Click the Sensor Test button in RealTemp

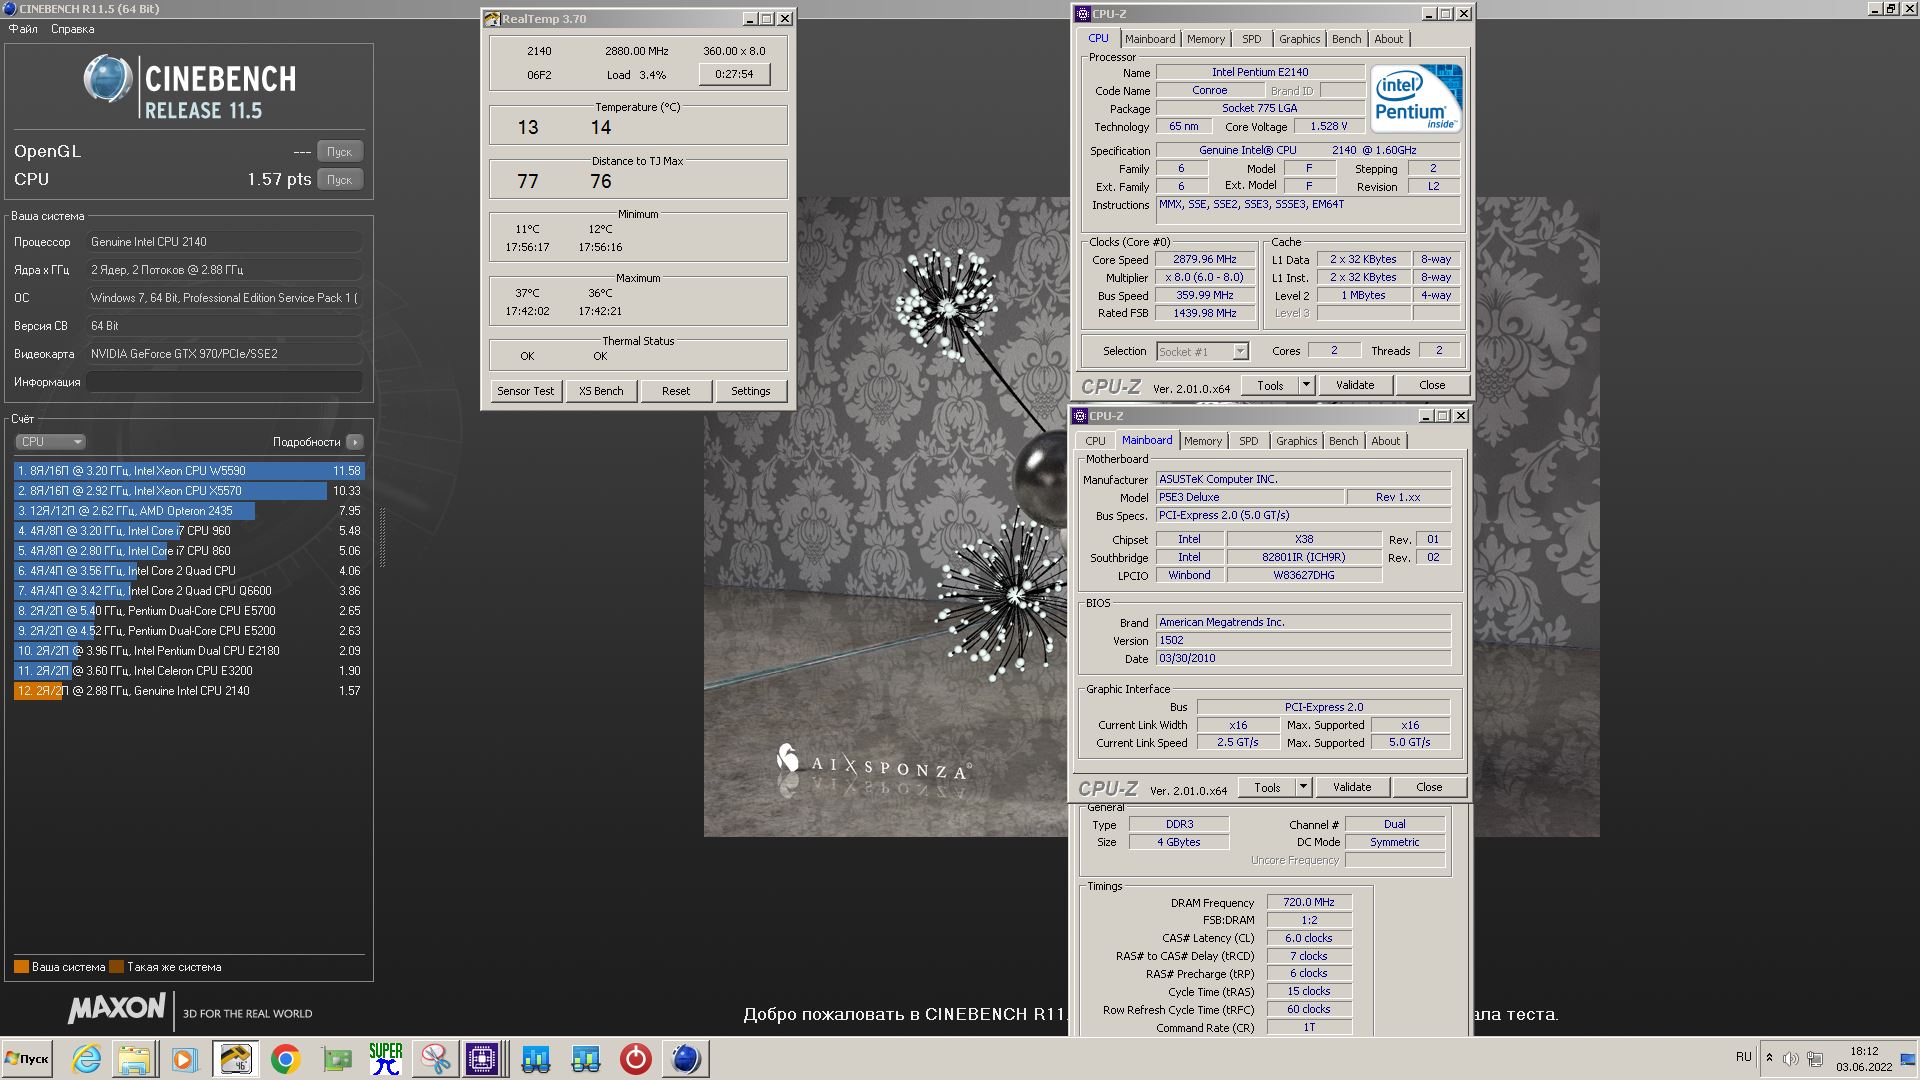pos(526,391)
